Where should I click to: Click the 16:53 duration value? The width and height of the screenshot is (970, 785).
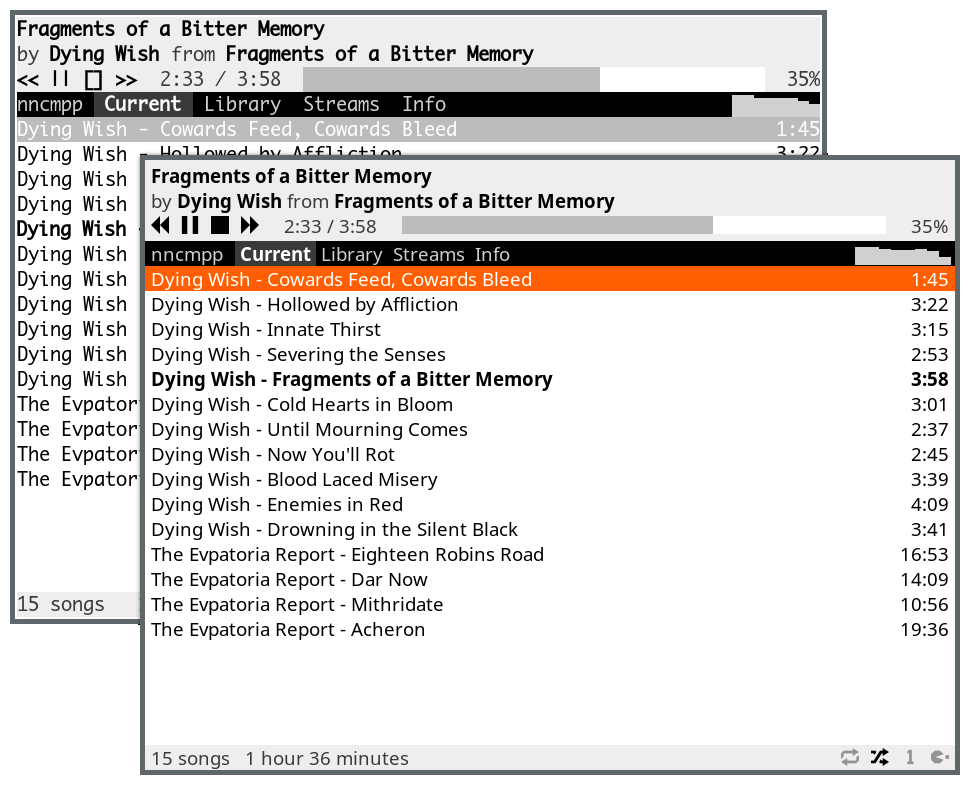click(924, 554)
